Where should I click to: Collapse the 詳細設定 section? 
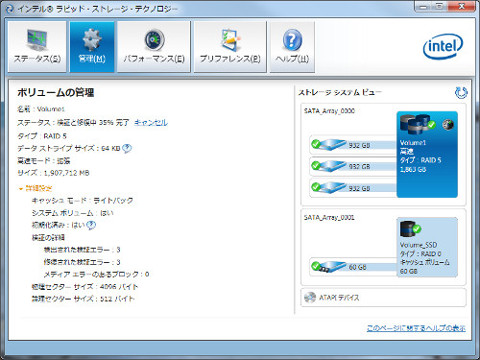click(x=36, y=188)
